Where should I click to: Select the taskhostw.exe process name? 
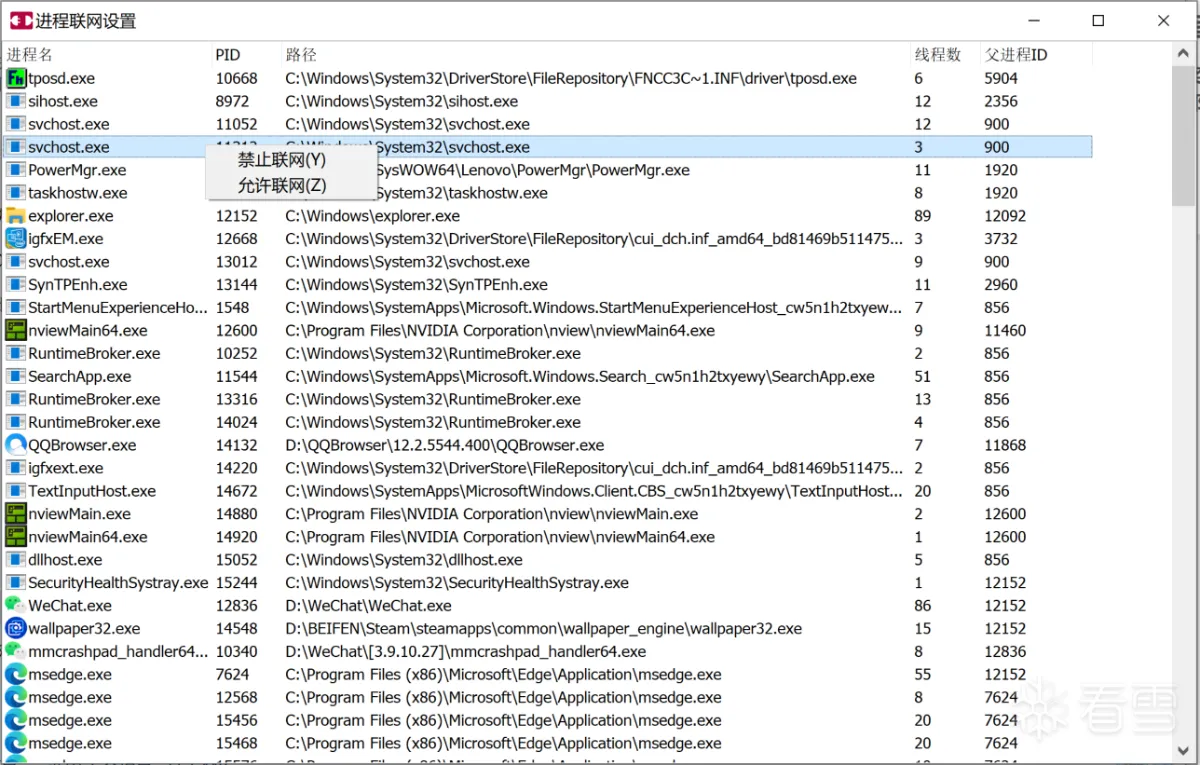pos(78,193)
